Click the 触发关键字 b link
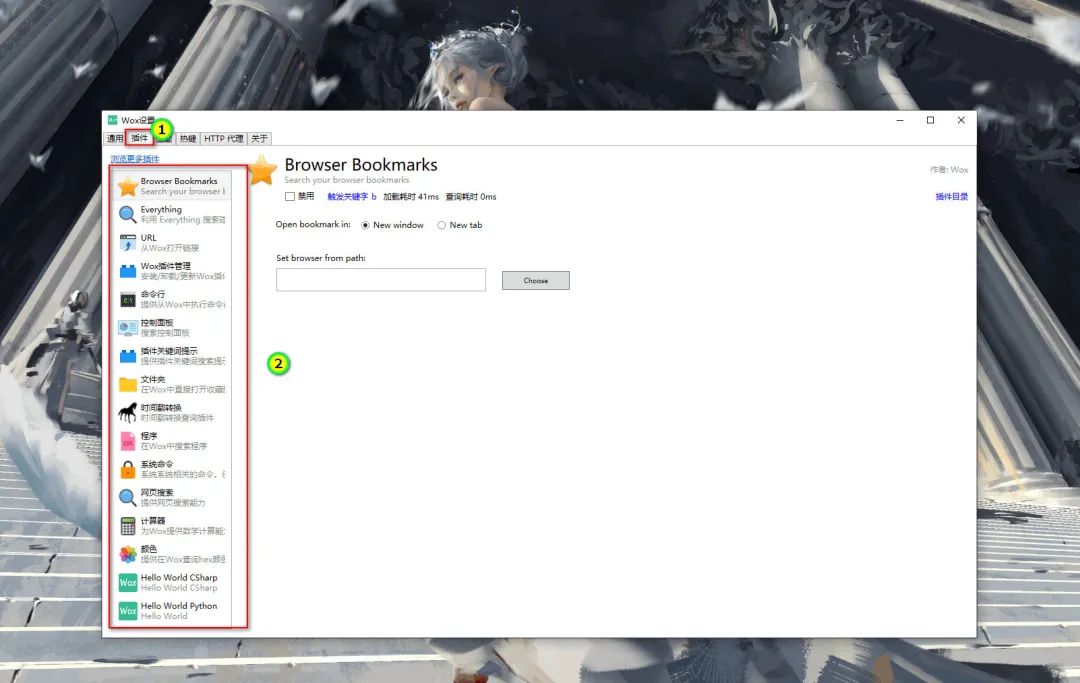Screen dimensions: 1080x683 351,196
